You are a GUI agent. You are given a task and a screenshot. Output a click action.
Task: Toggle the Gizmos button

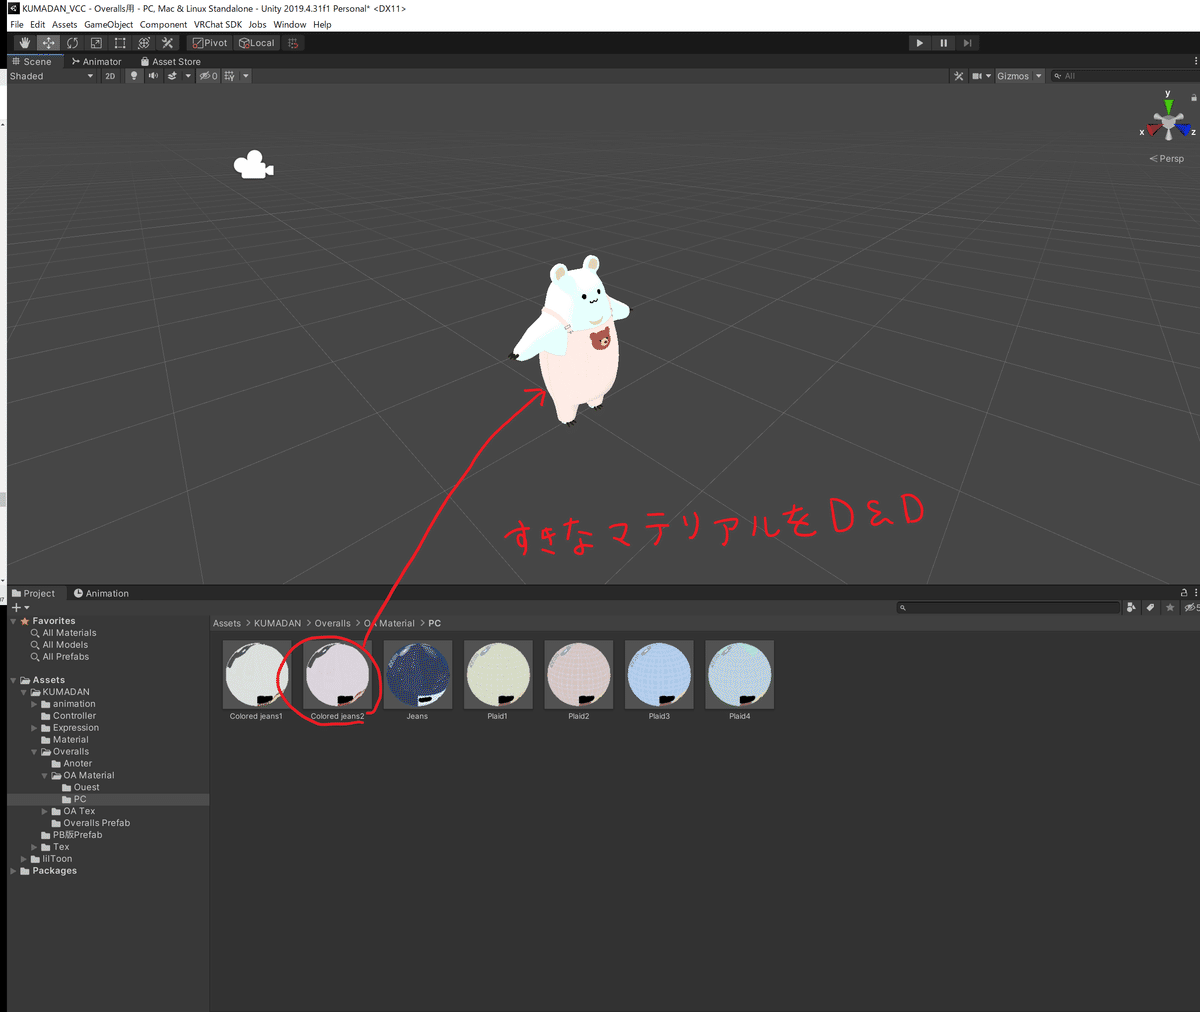[1013, 76]
